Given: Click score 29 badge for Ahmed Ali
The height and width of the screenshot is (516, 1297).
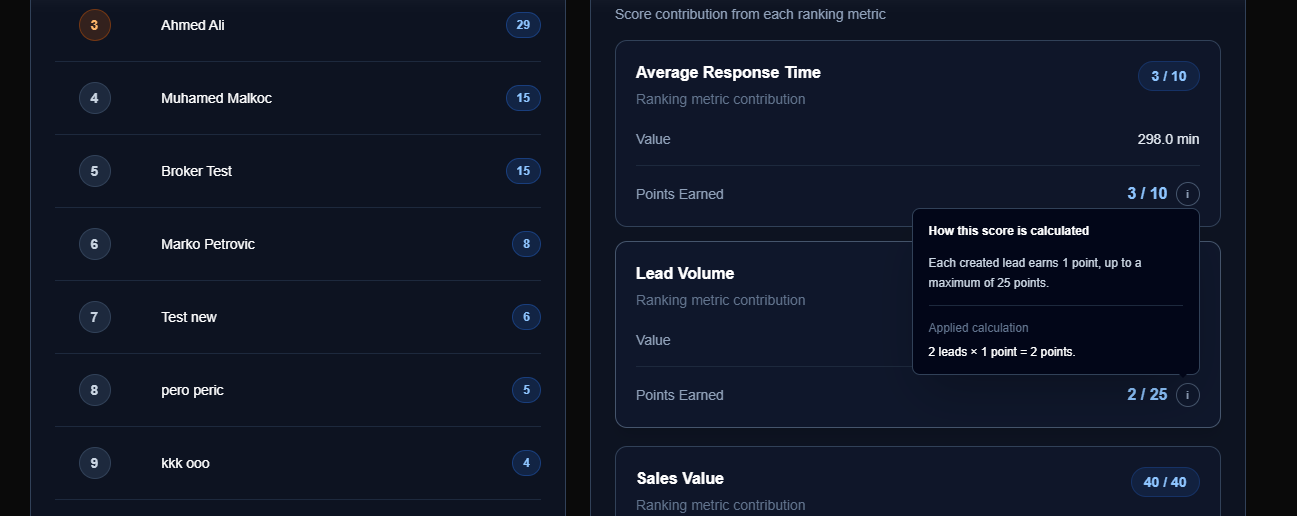Looking at the screenshot, I should coord(523,25).
